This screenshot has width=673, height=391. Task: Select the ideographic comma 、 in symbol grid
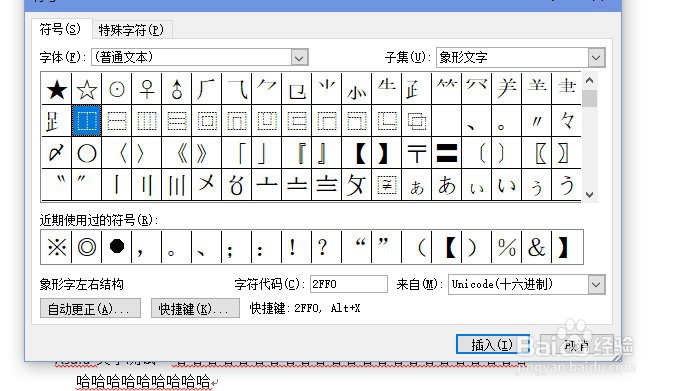477,121
